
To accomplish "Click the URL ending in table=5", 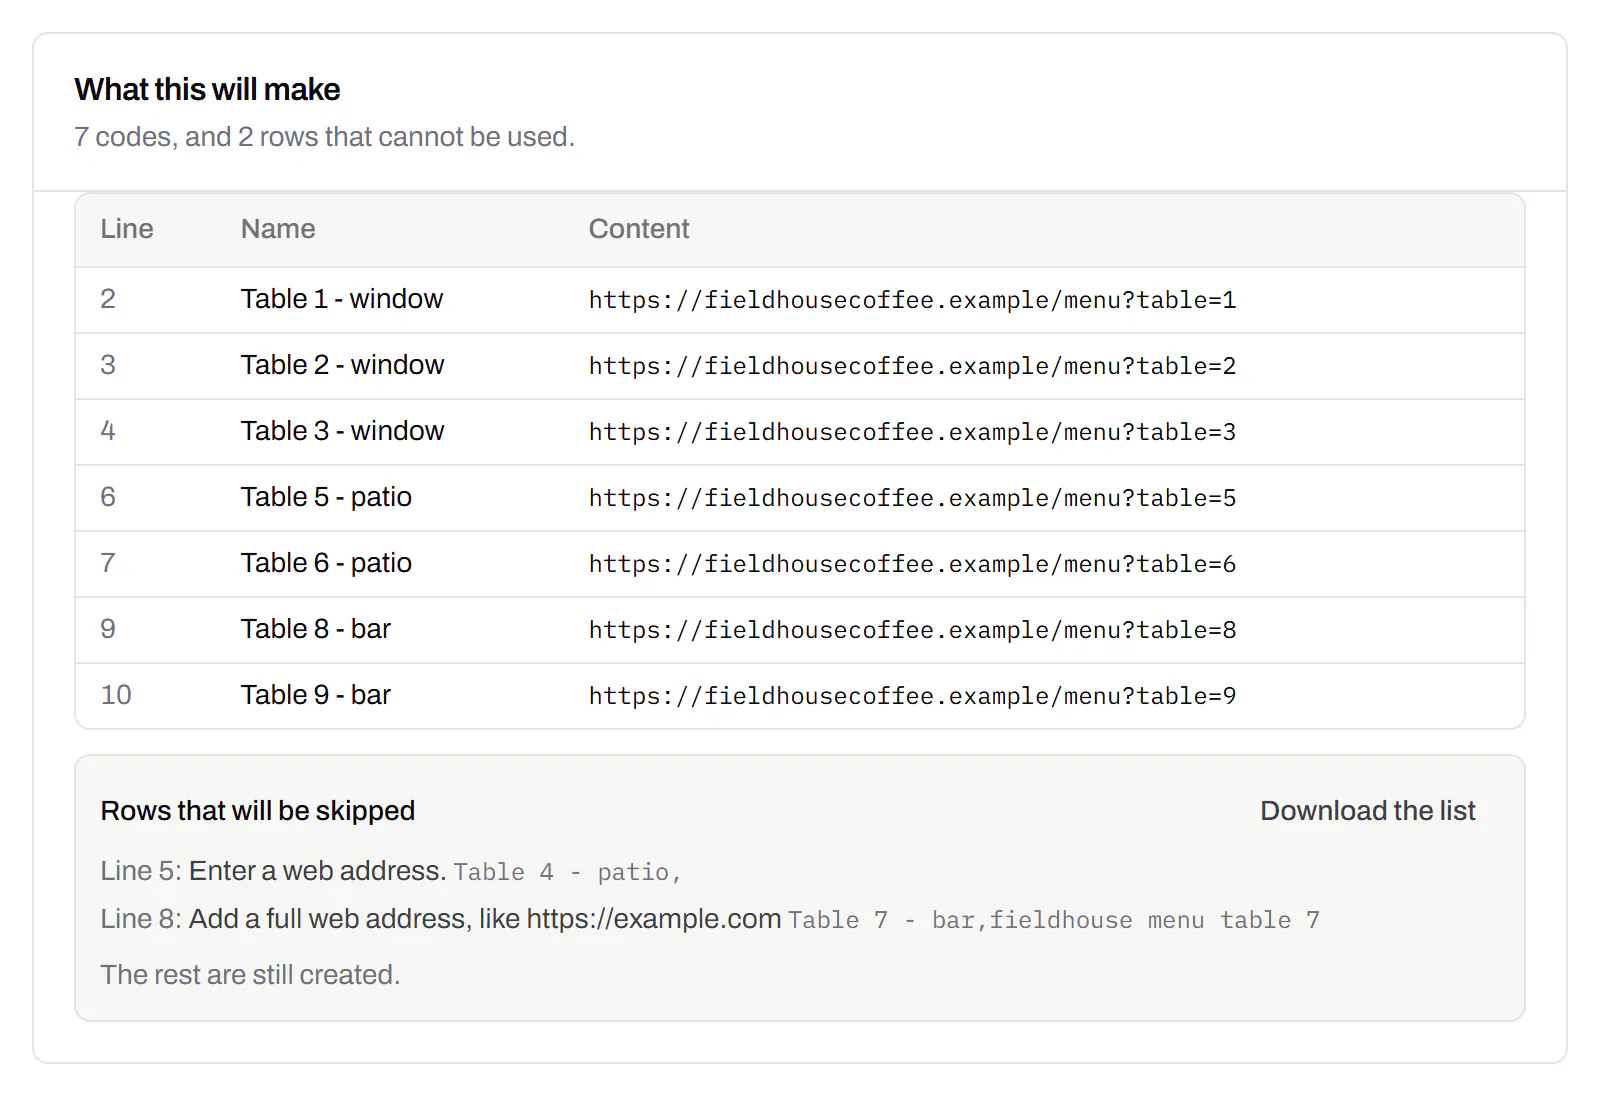I will click(x=912, y=498).
